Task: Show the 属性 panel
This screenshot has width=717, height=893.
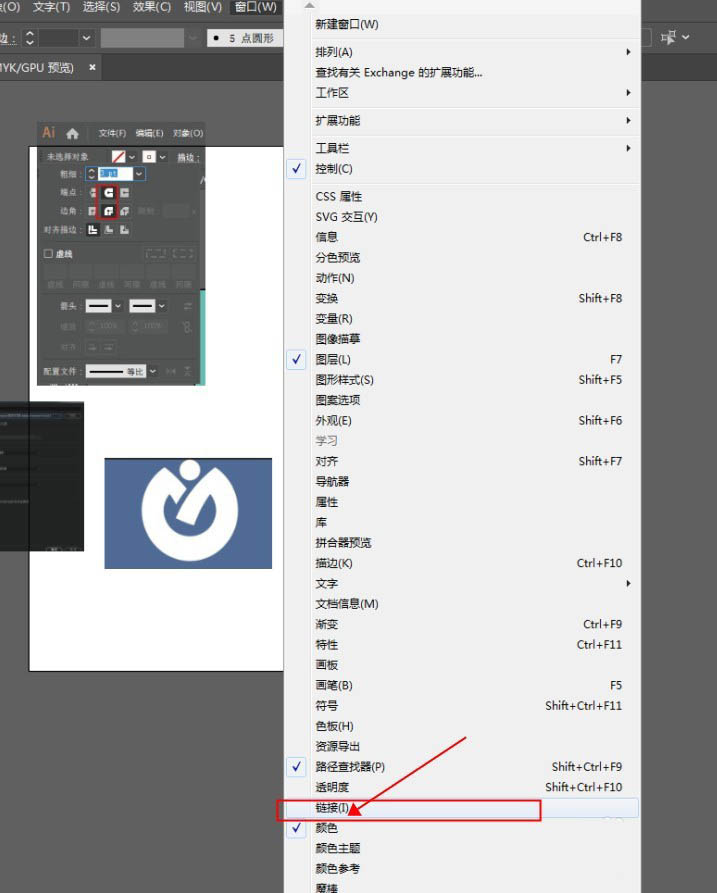Action: [x=462, y=502]
